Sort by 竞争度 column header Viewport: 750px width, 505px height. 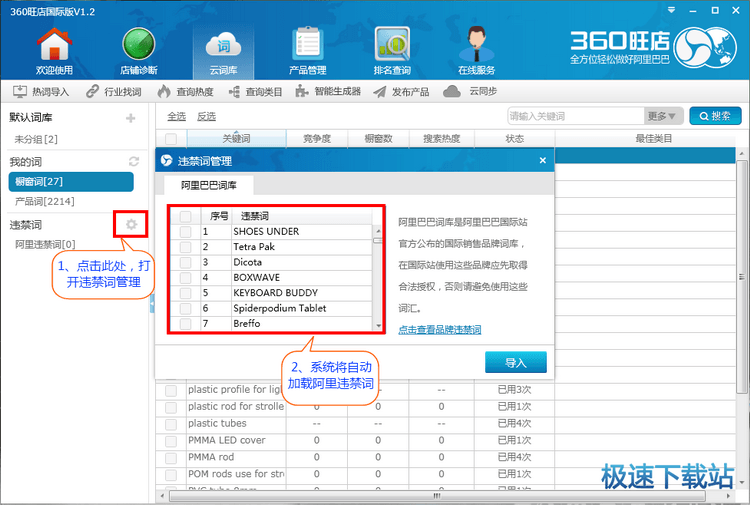pyautogui.click(x=317, y=139)
